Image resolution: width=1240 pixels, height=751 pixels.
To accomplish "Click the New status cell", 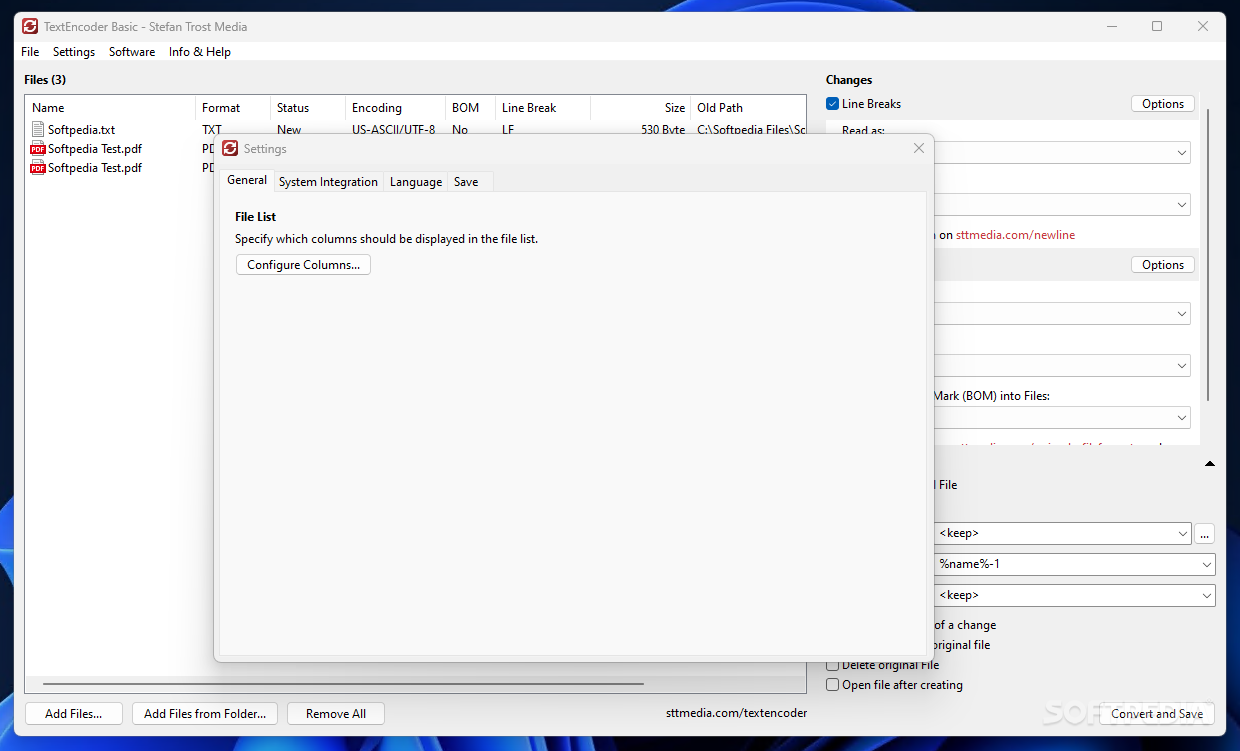I will (x=289, y=130).
